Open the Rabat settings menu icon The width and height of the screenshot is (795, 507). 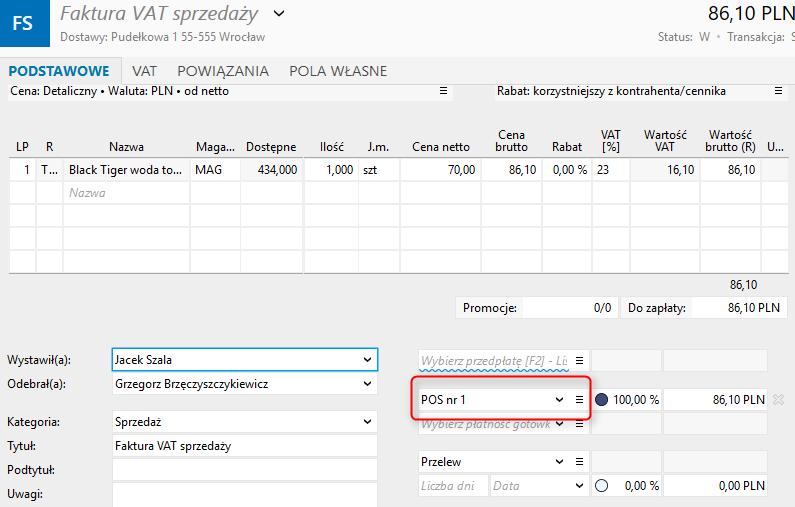pyautogui.click(x=778, y=91)
